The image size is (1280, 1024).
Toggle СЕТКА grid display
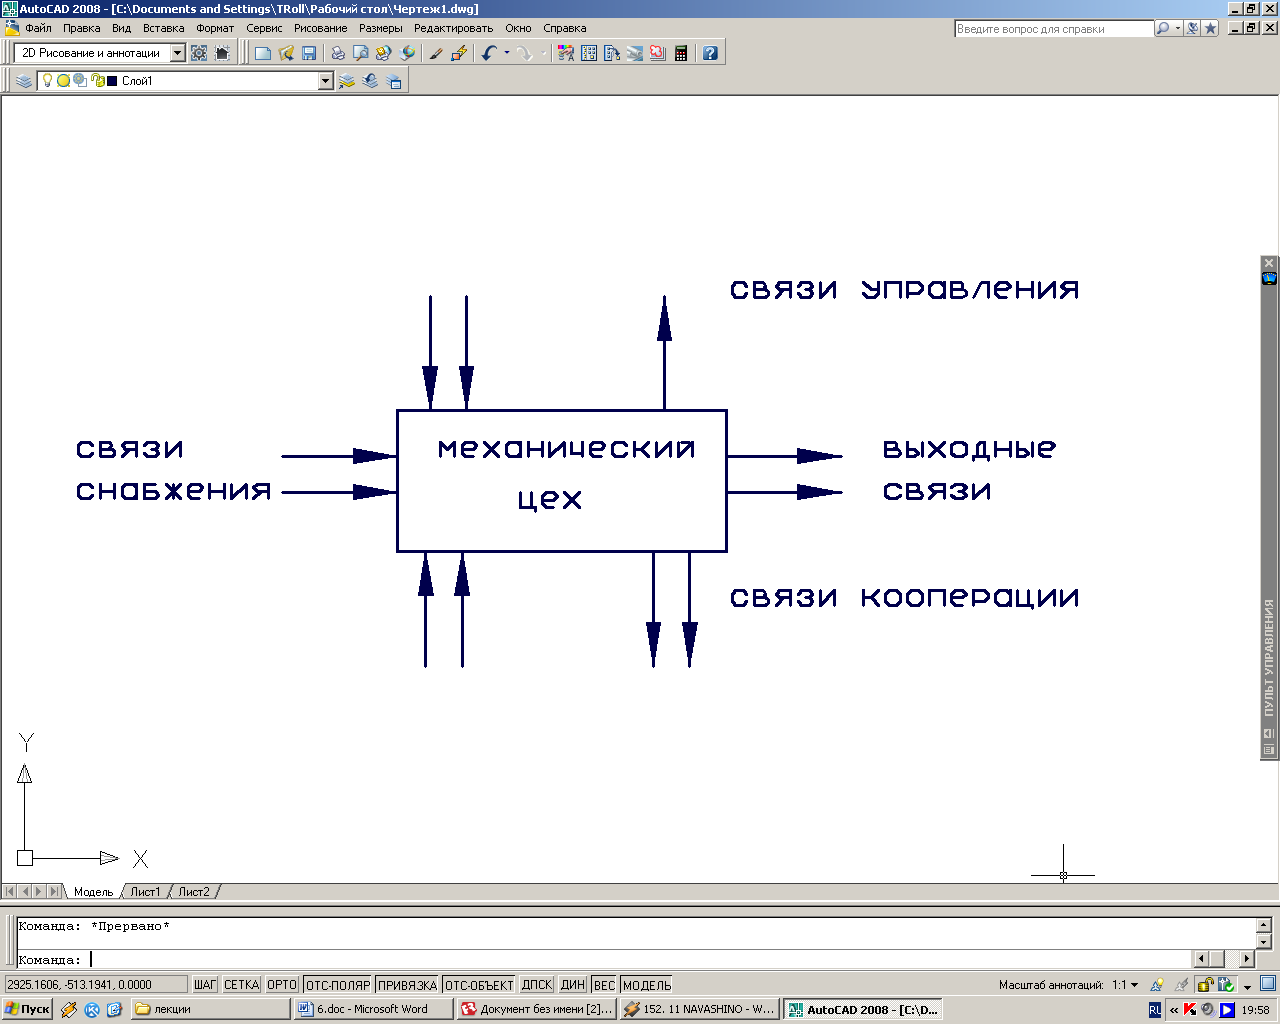coord(241,985)
